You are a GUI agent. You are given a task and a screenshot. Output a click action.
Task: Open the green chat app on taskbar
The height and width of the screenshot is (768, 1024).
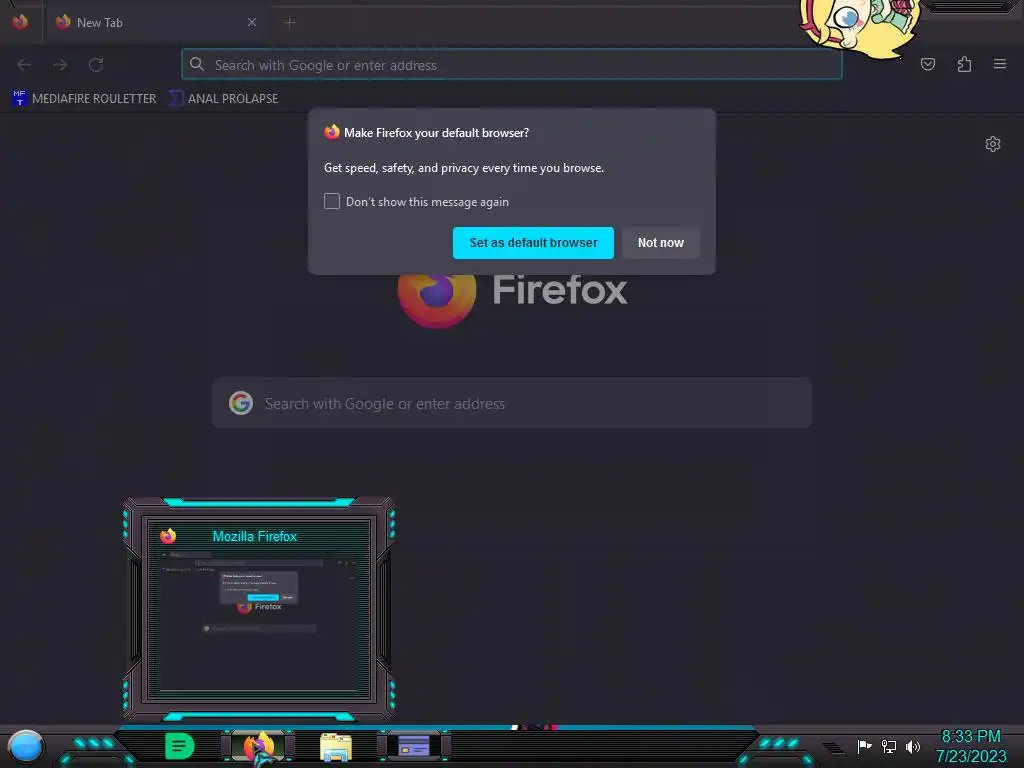pyautogui.click(x=179, y=746)
